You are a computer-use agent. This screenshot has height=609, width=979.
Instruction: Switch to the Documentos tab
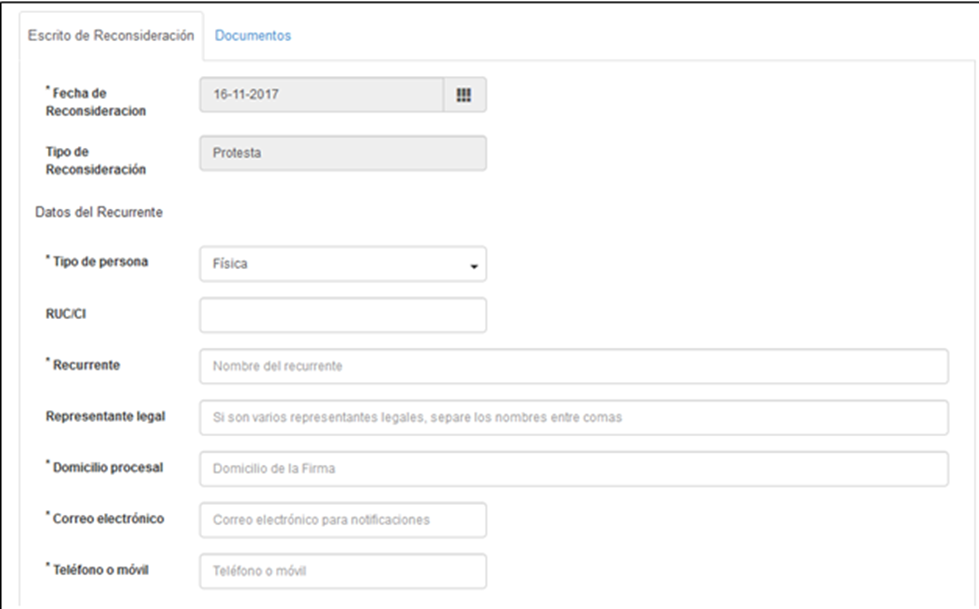(x=253, y=36)
